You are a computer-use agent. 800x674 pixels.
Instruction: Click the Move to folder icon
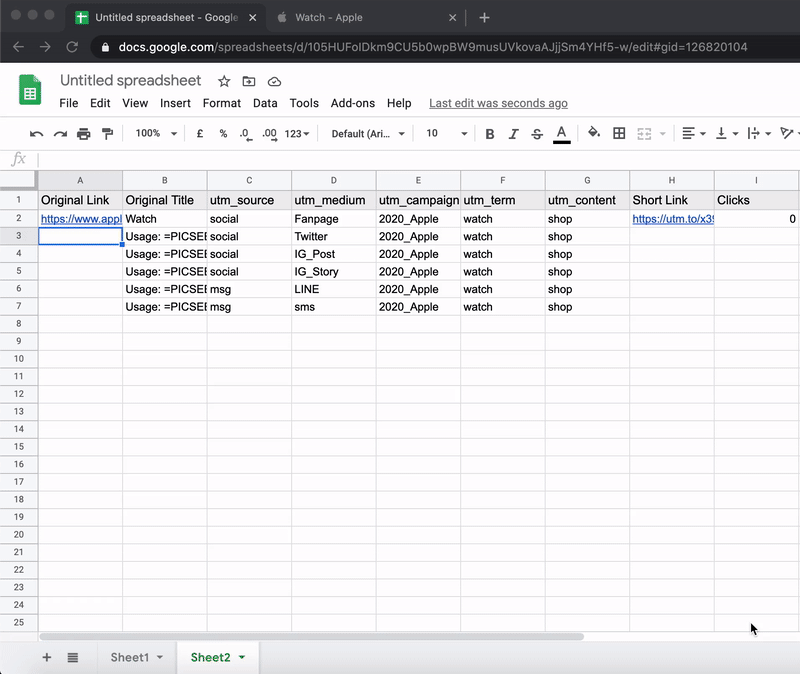[248, 81]
